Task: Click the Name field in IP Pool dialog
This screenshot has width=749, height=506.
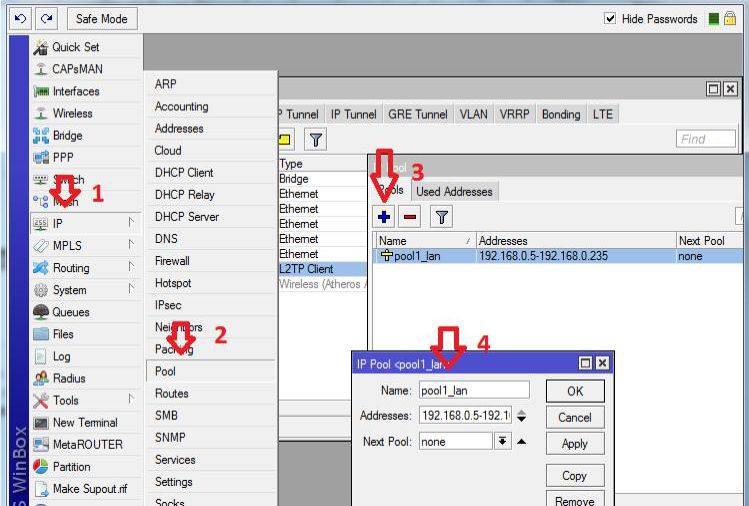Action: [x=474, y=390]
